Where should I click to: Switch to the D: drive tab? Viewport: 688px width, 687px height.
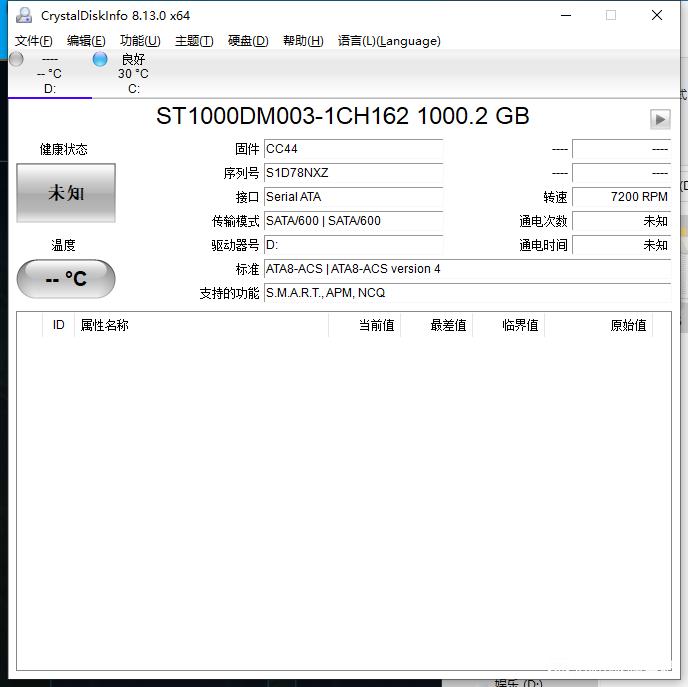coord(50,74)
